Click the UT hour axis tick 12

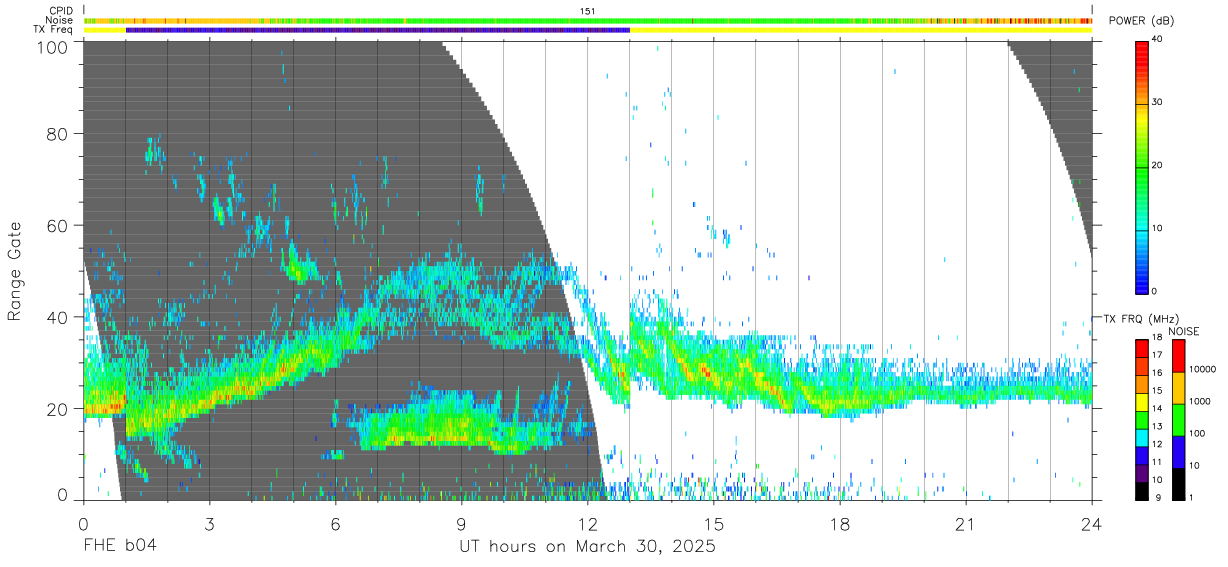tap(587, 524)
